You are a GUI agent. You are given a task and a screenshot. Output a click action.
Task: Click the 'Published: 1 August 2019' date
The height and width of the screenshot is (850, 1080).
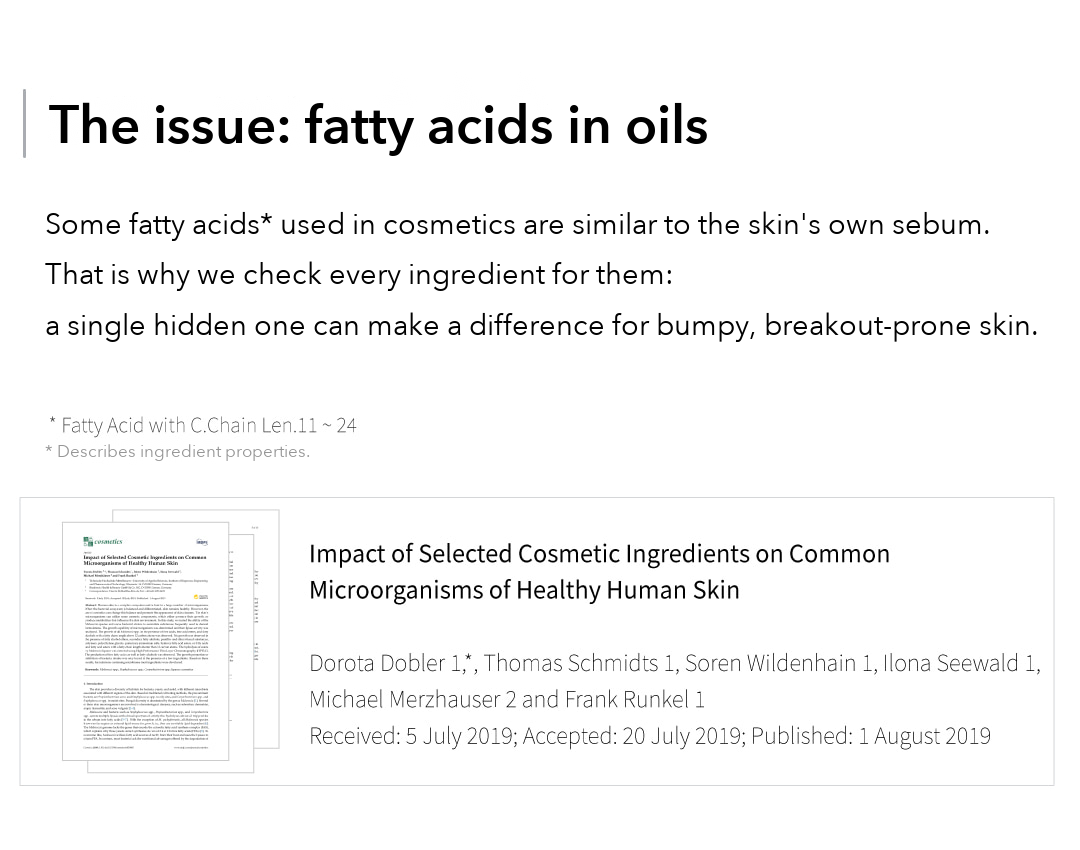(x=871, y=736)
